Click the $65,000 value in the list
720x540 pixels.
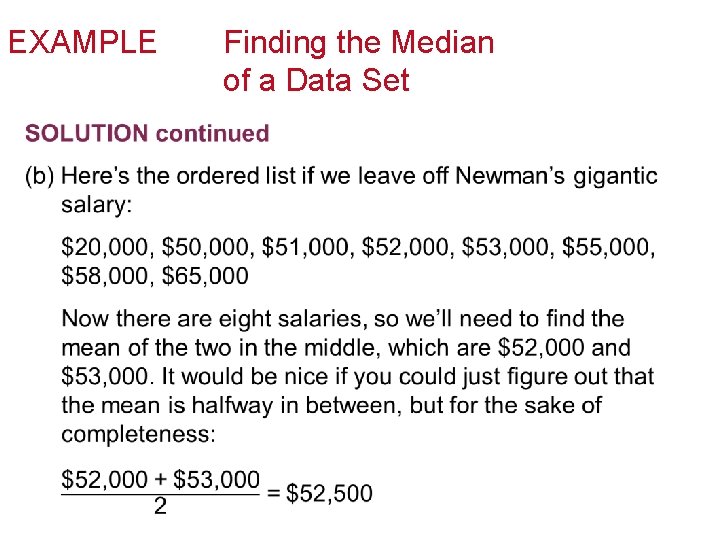(205, 275)
